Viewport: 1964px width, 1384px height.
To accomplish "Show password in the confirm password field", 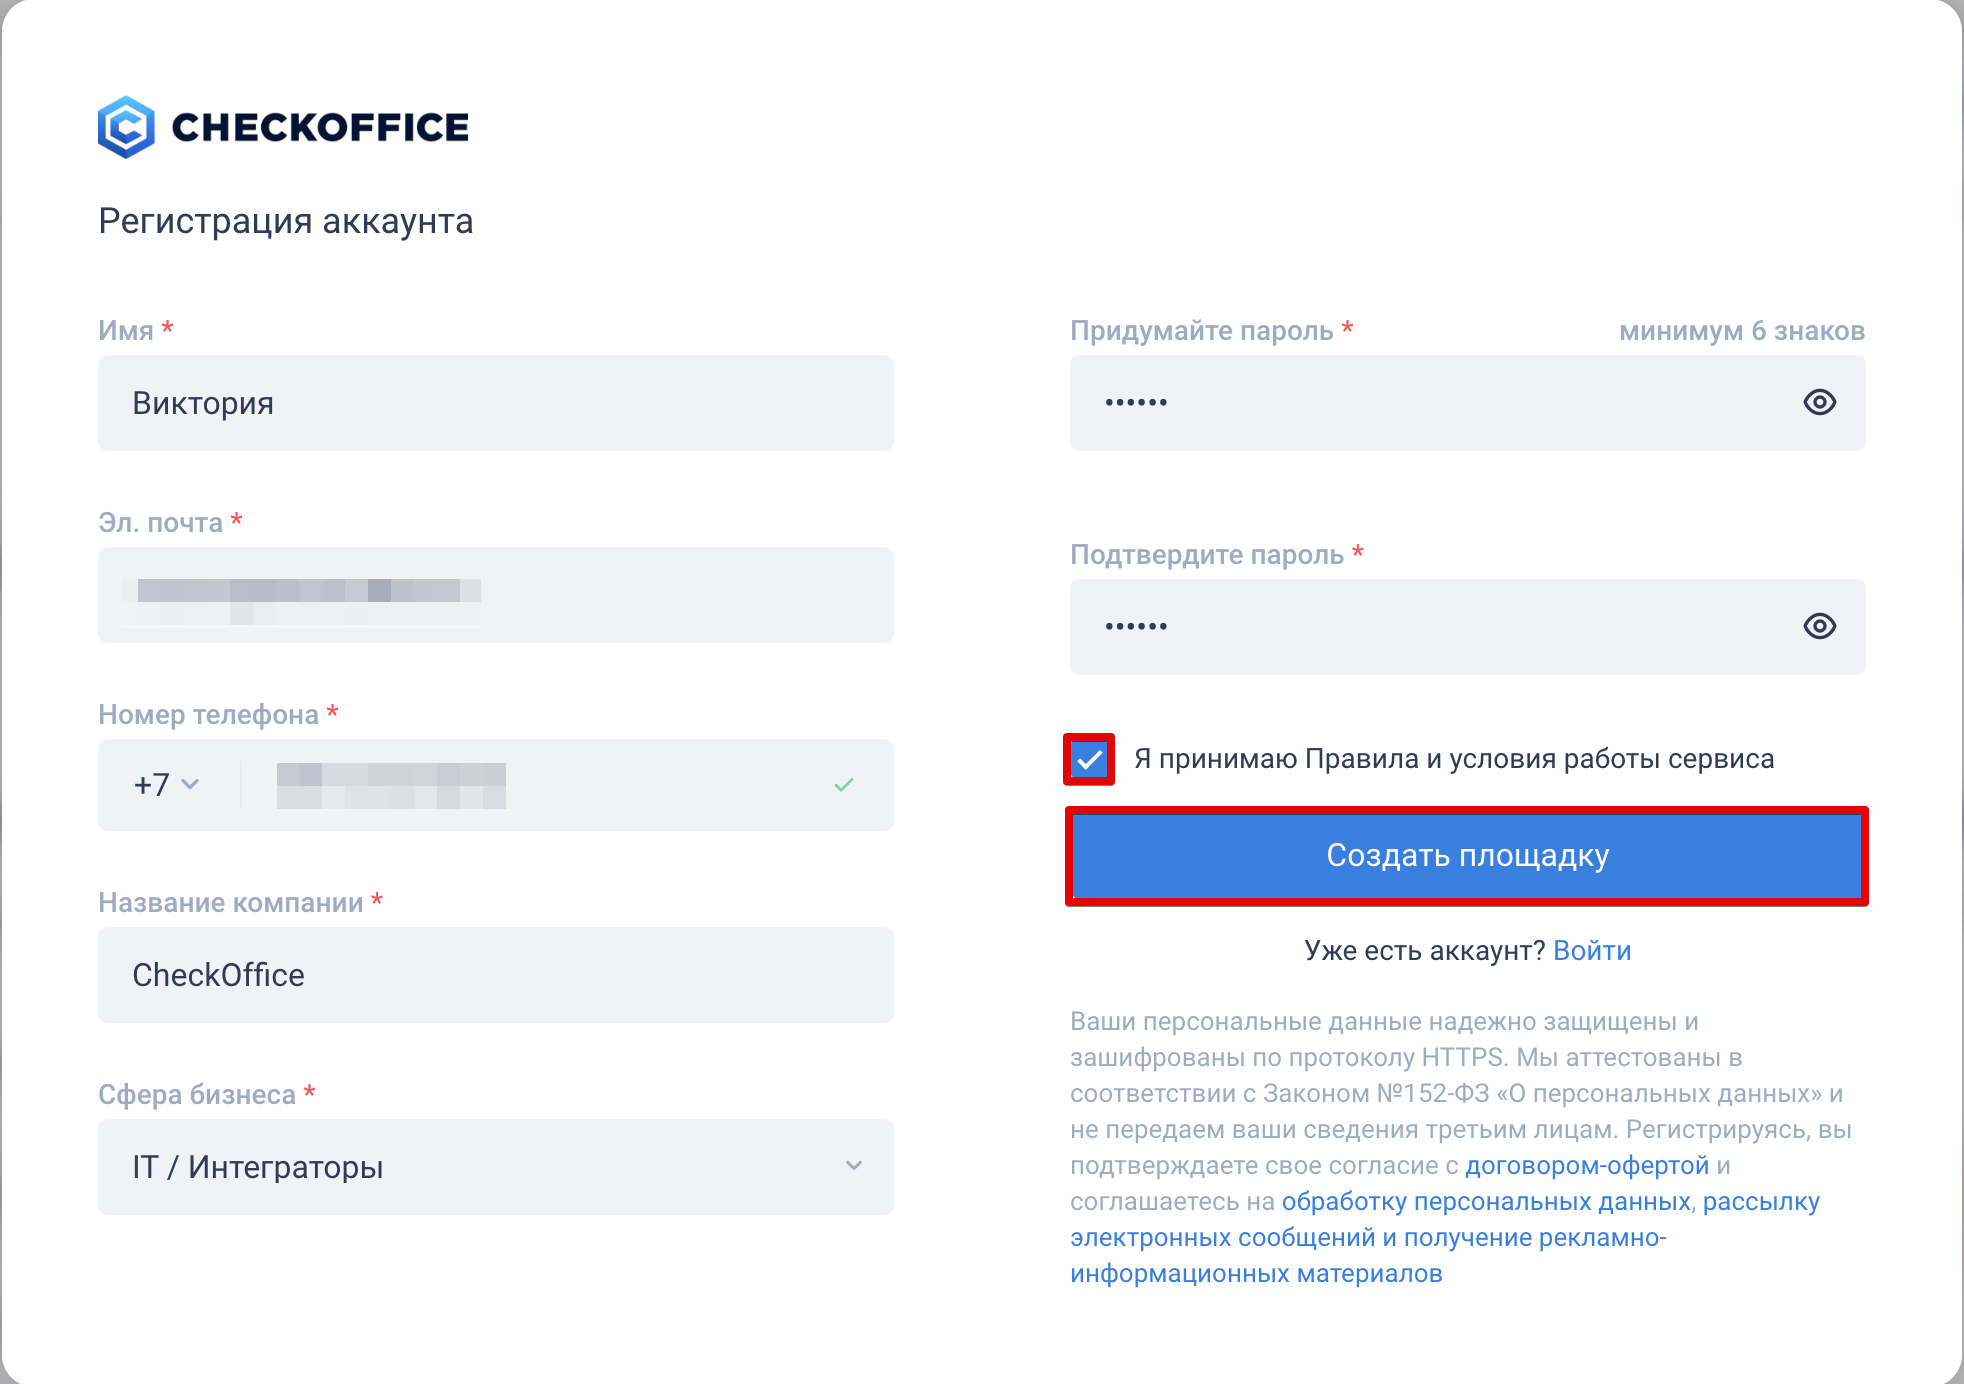I will 1819,626.
